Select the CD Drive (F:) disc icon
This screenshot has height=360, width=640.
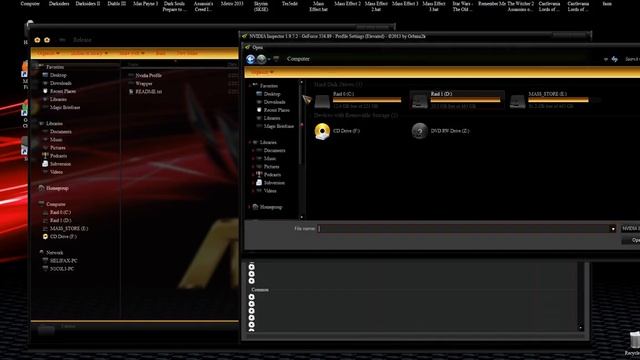[322, 131]
